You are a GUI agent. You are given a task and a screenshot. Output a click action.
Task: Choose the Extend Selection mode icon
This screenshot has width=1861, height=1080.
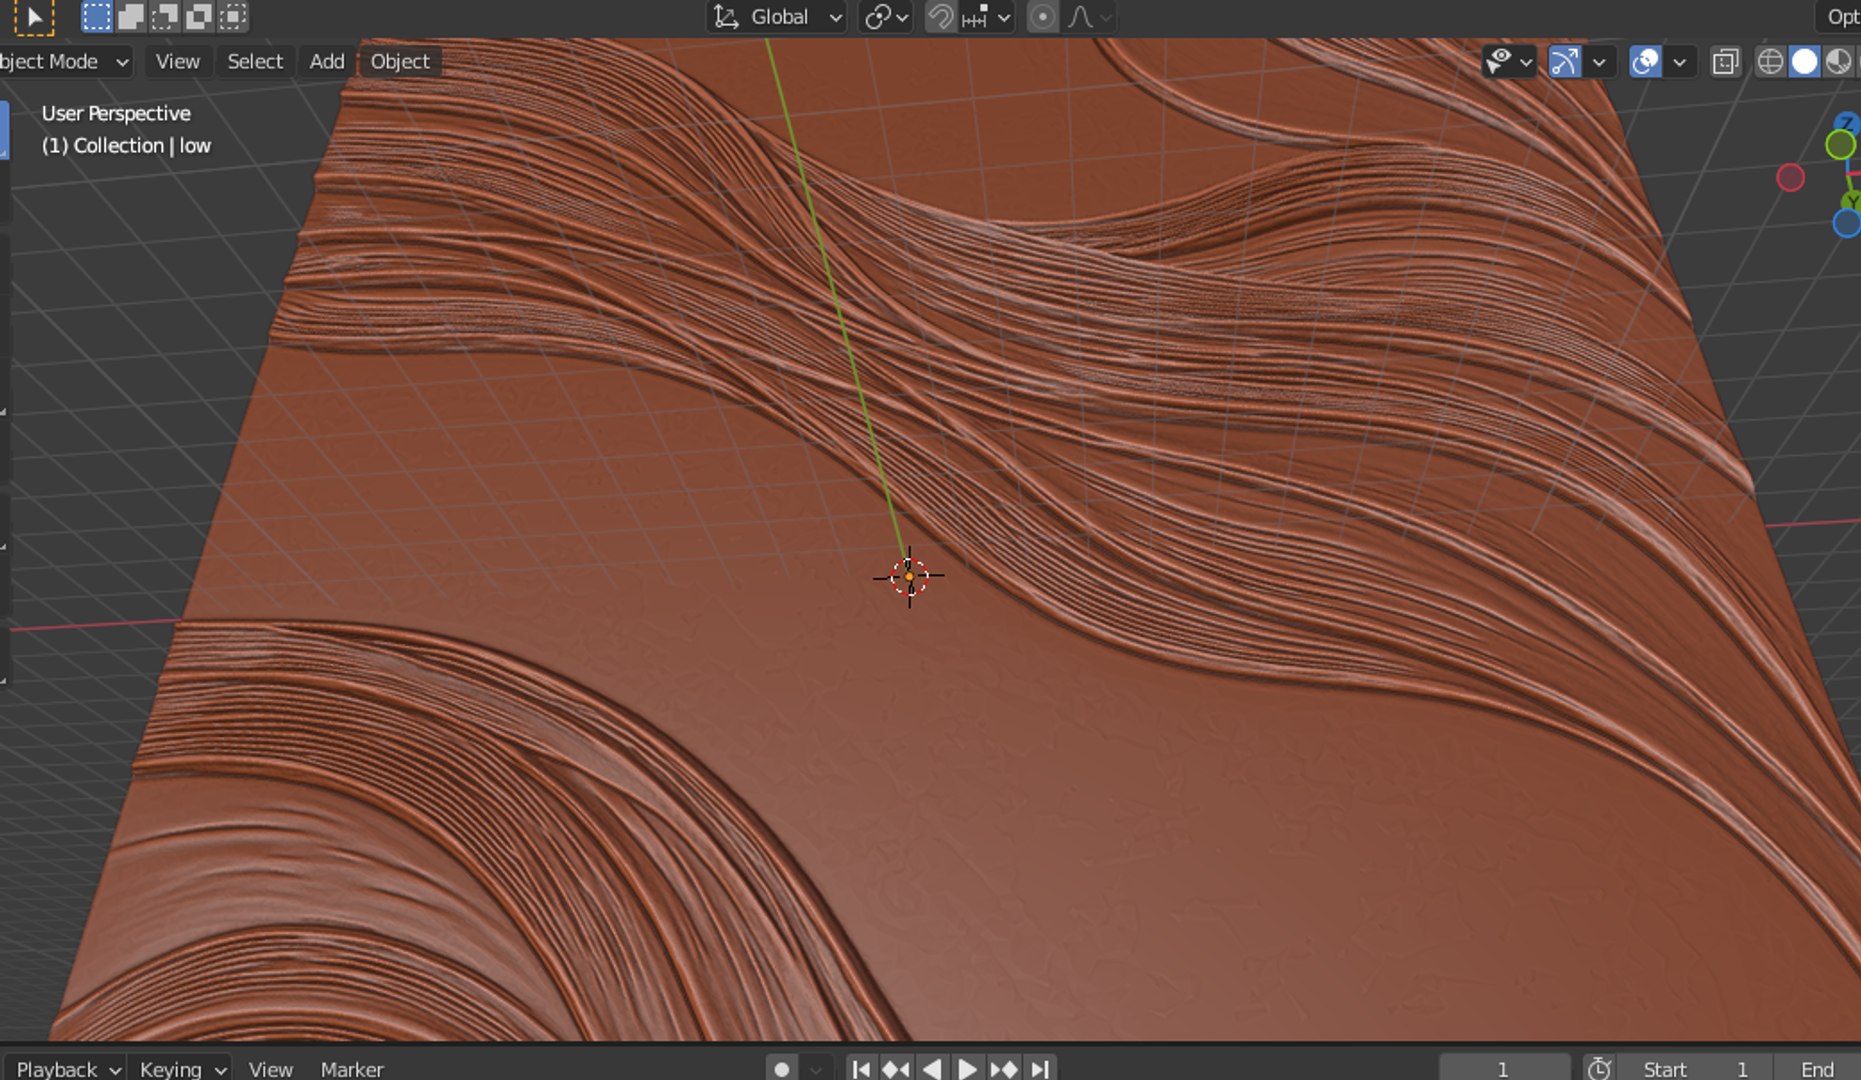coord(130,17)
